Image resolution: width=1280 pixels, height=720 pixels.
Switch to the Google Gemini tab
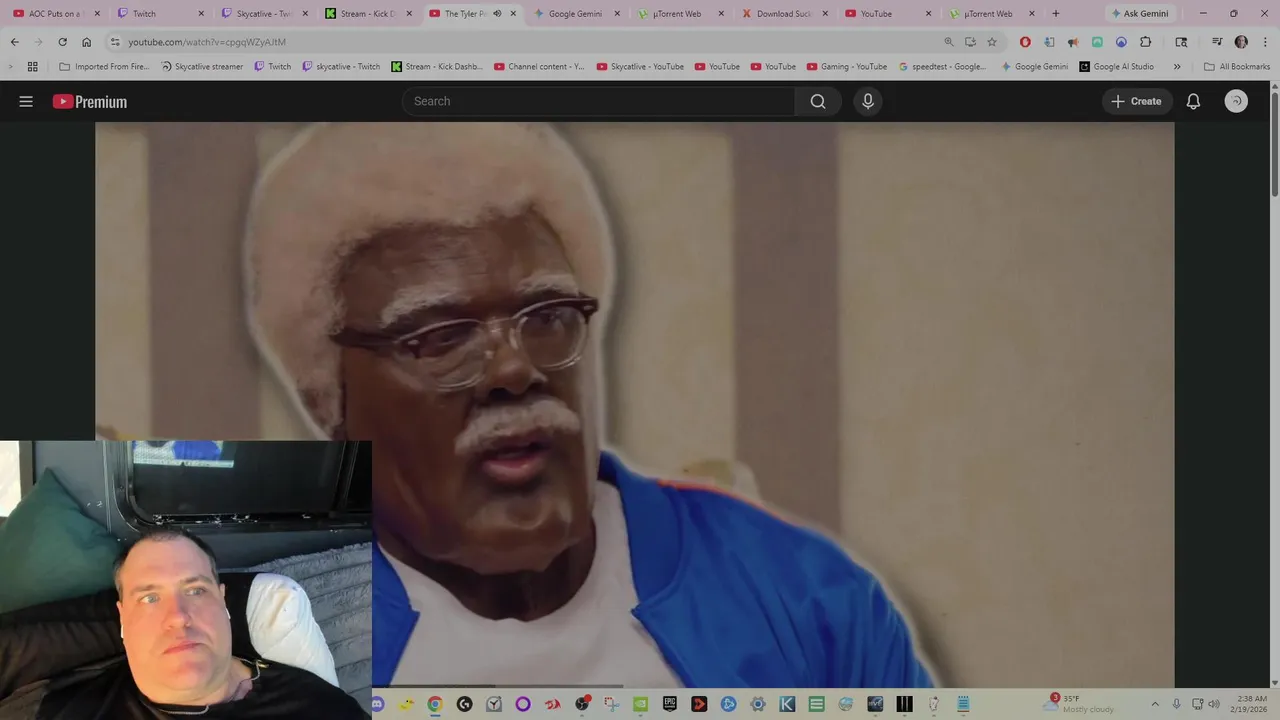point(574,14)
